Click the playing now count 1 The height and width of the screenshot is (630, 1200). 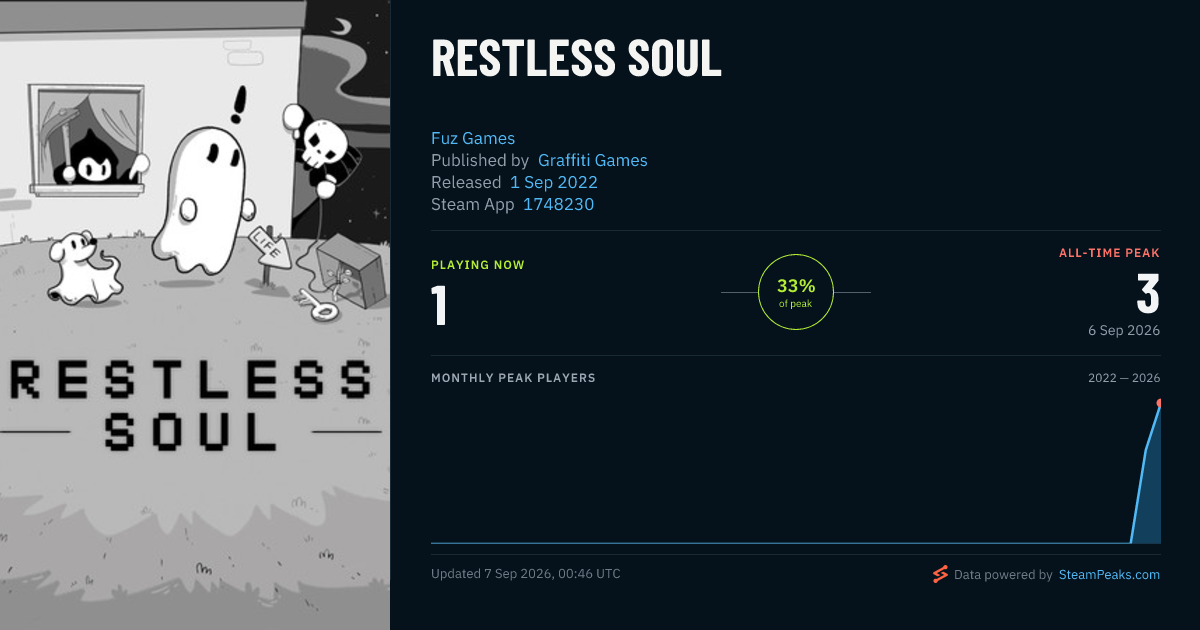click(439, 306)
